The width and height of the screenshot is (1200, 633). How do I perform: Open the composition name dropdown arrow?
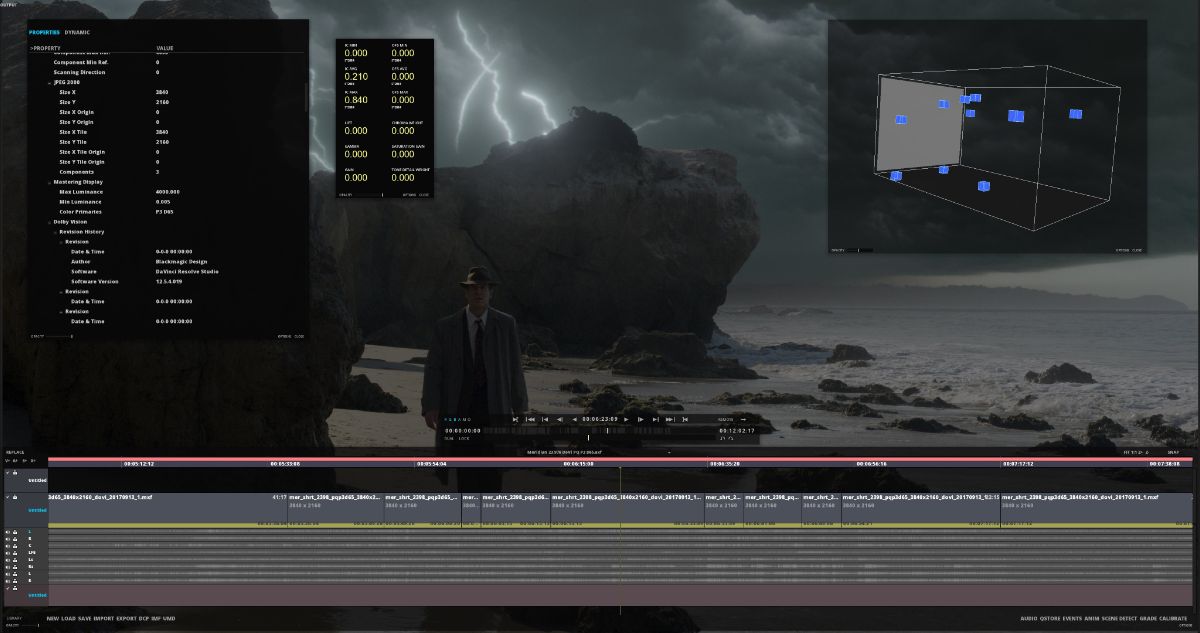[x=669, y=453]
